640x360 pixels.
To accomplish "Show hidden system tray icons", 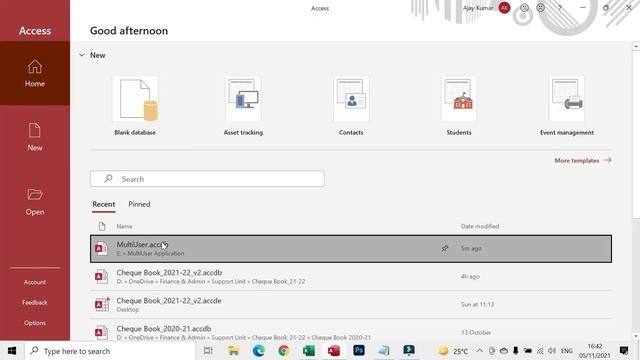I will (480, 351).
